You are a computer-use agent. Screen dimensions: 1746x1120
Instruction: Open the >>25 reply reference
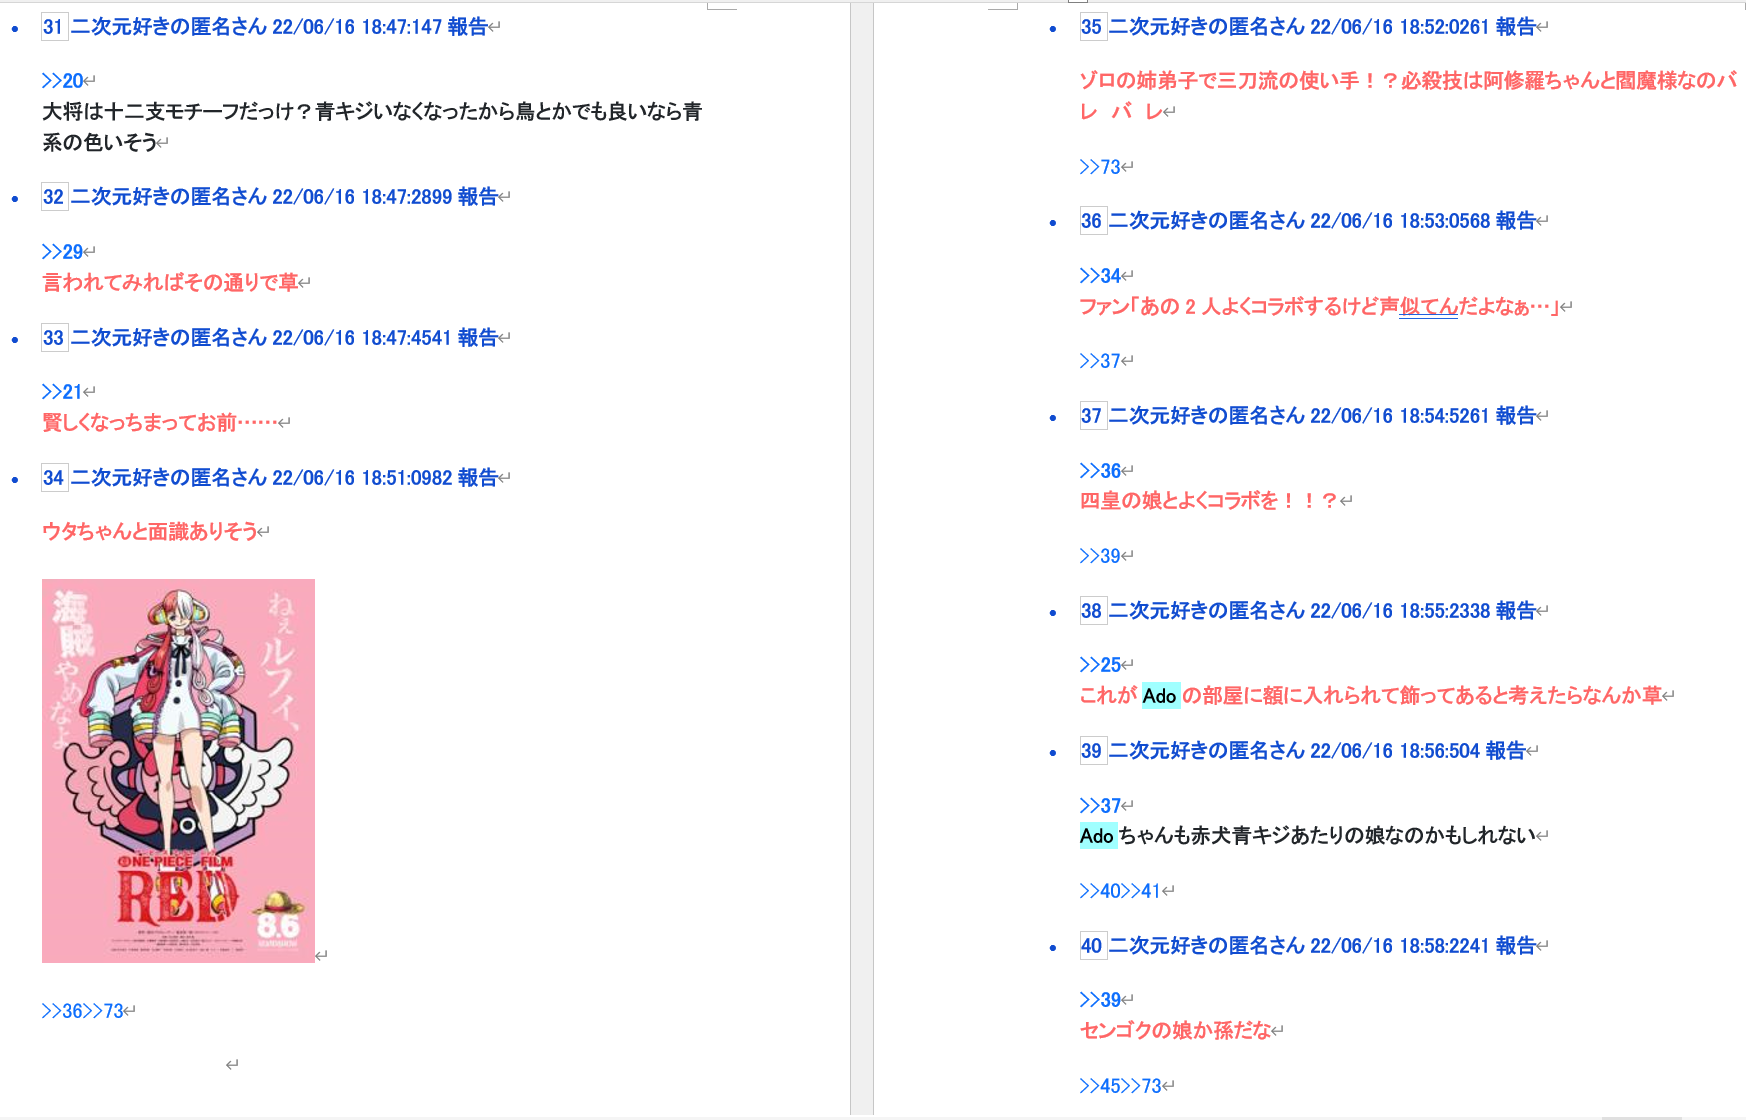pos(1101,665)
